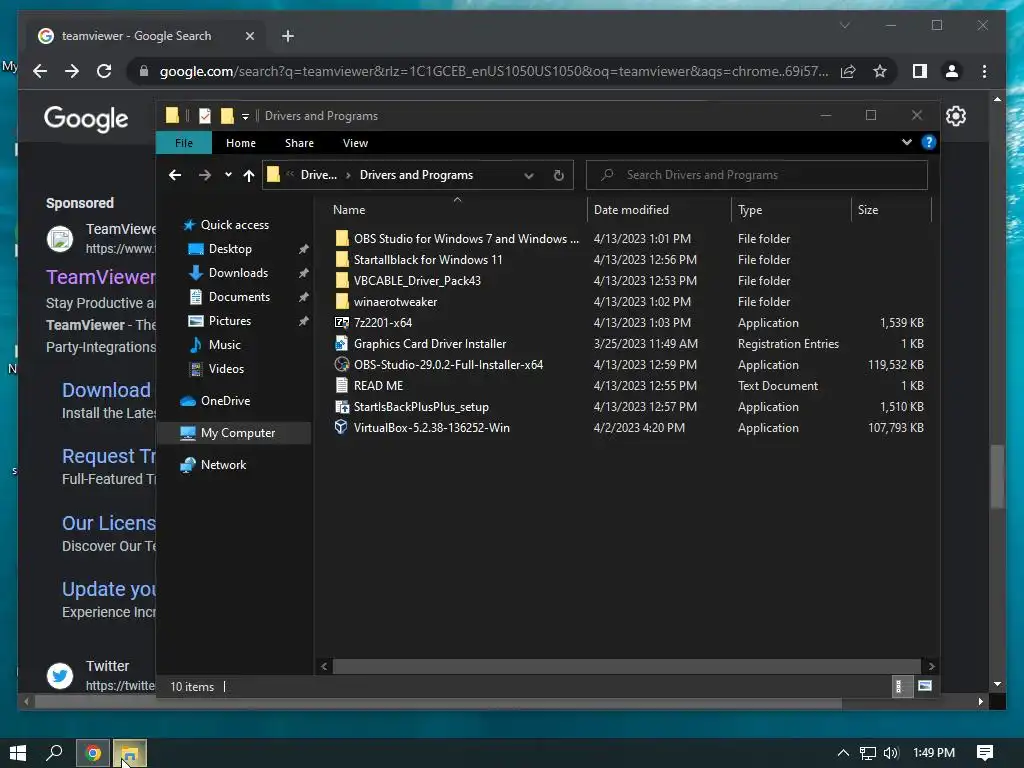Open the Share ribbon tab
This screenshot has height=768, width=1024.
point(299,142)
